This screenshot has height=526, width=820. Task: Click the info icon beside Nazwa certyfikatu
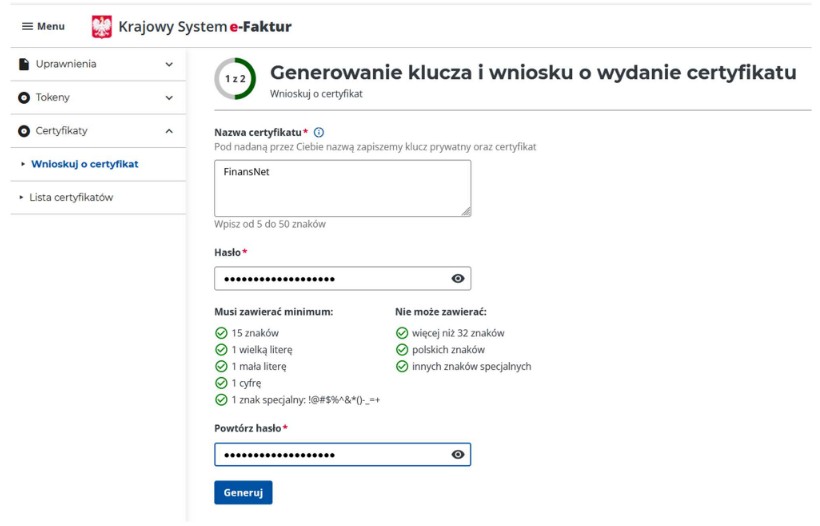[318, 132]
